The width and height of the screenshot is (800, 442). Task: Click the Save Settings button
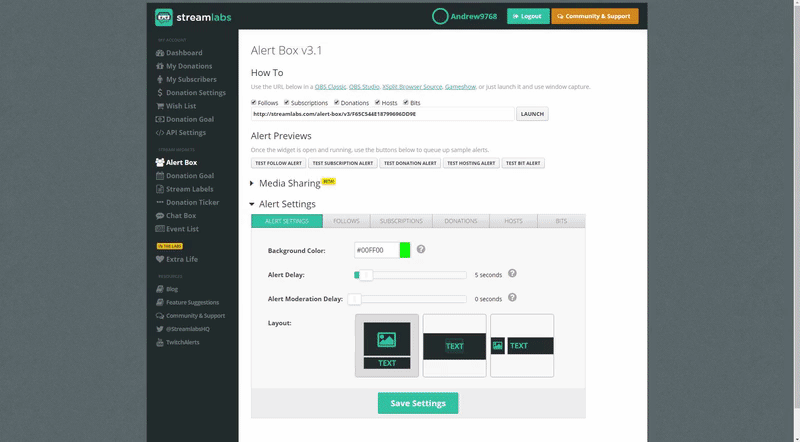pos(418,403)
